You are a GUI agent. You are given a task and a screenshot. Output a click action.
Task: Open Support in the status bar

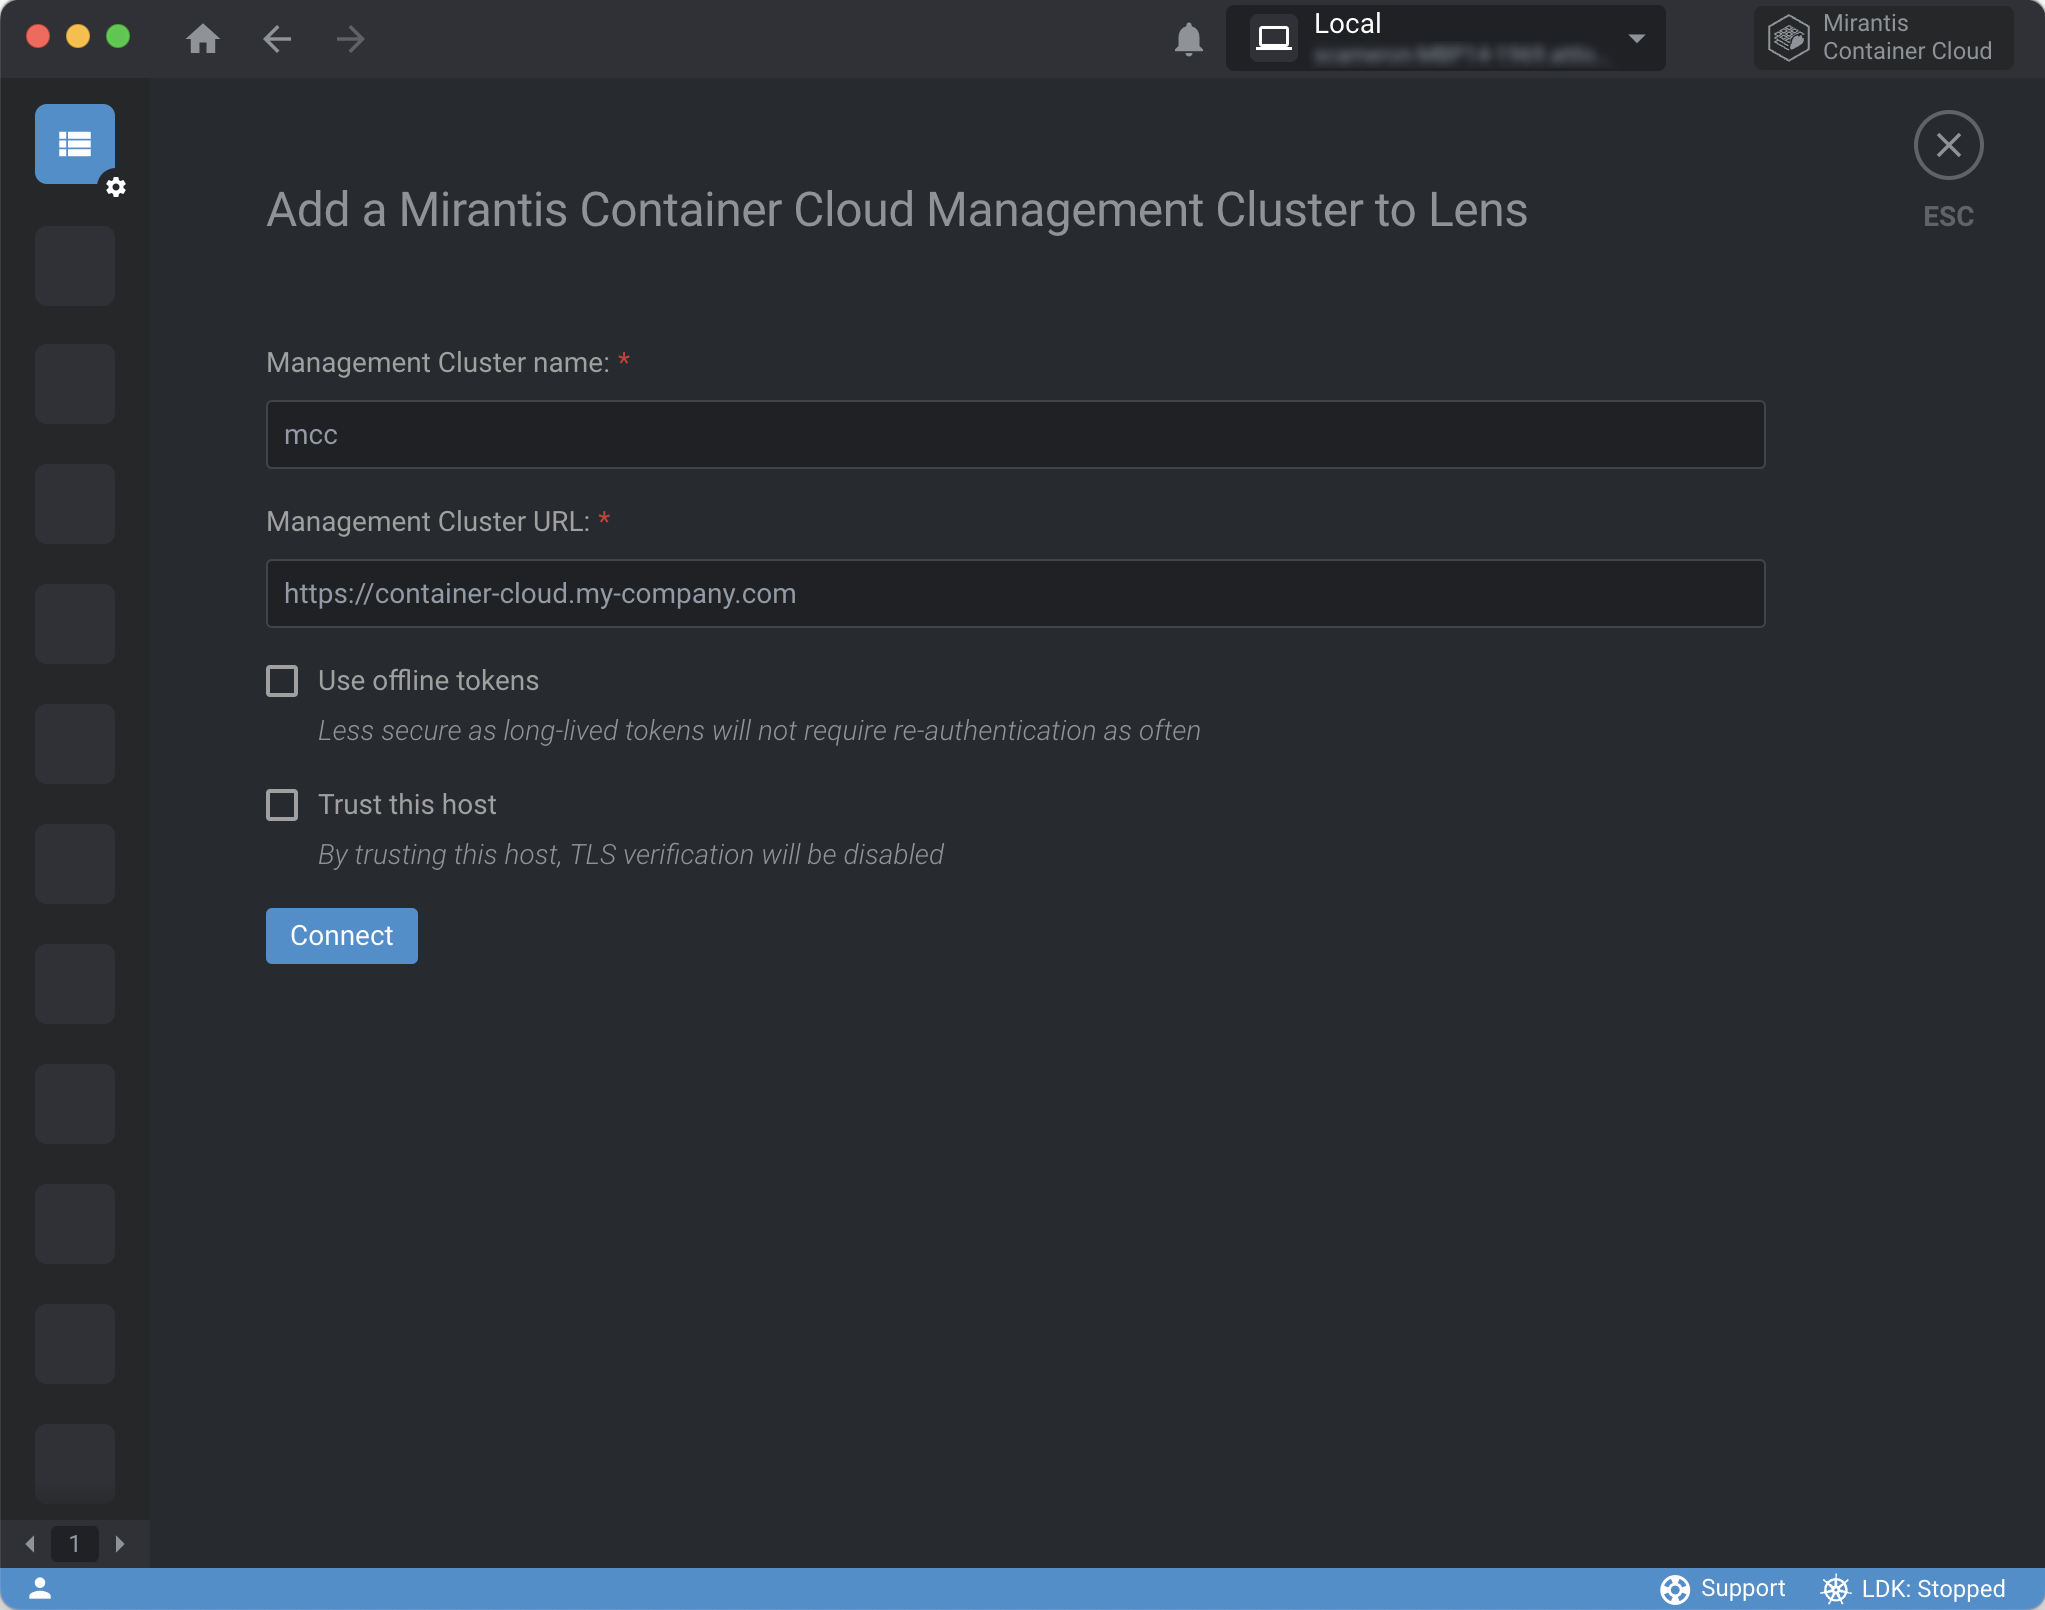1723,1588
